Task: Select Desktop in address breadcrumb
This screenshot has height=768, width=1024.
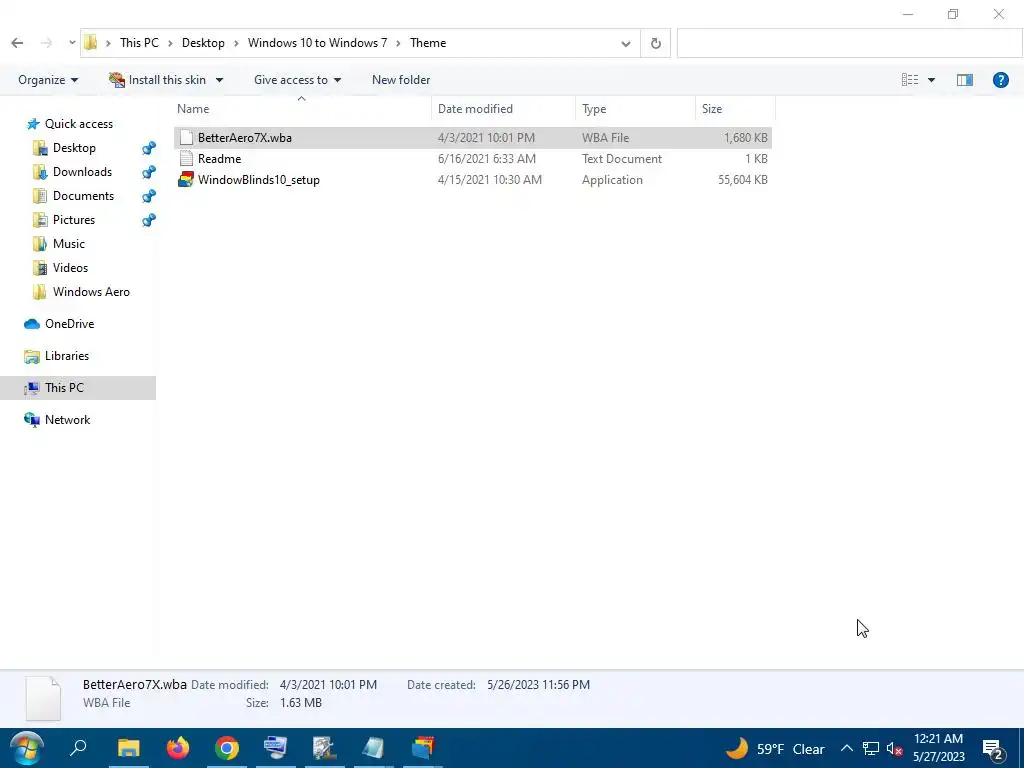Action: (x=203, y=43)
